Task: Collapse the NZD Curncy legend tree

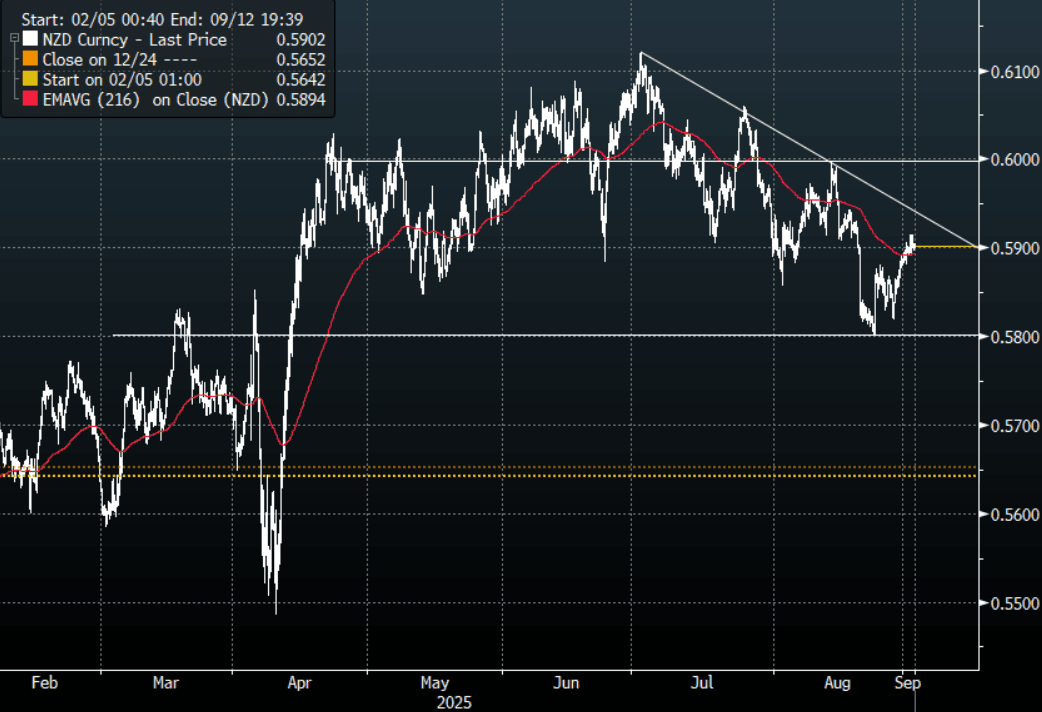Action: [14, 37]
